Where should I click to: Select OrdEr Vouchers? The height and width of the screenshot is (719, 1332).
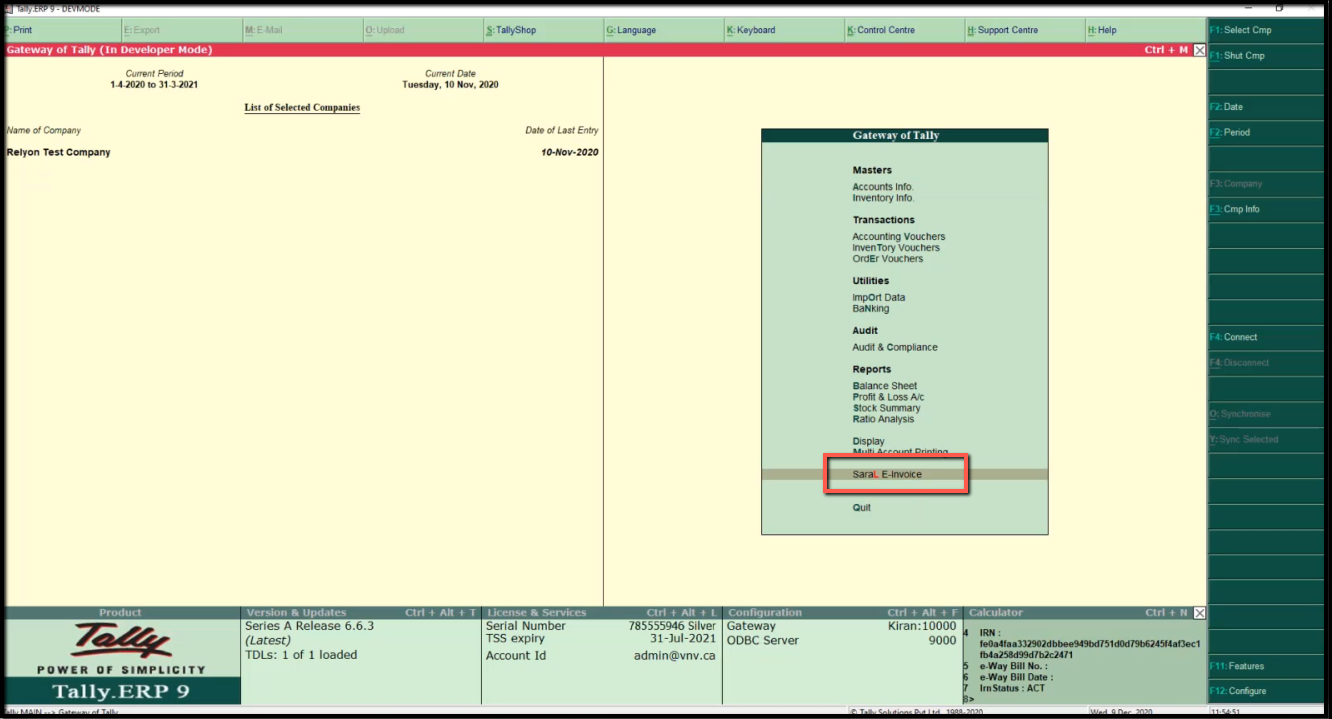pyautogui.click(x=888, y=259)
